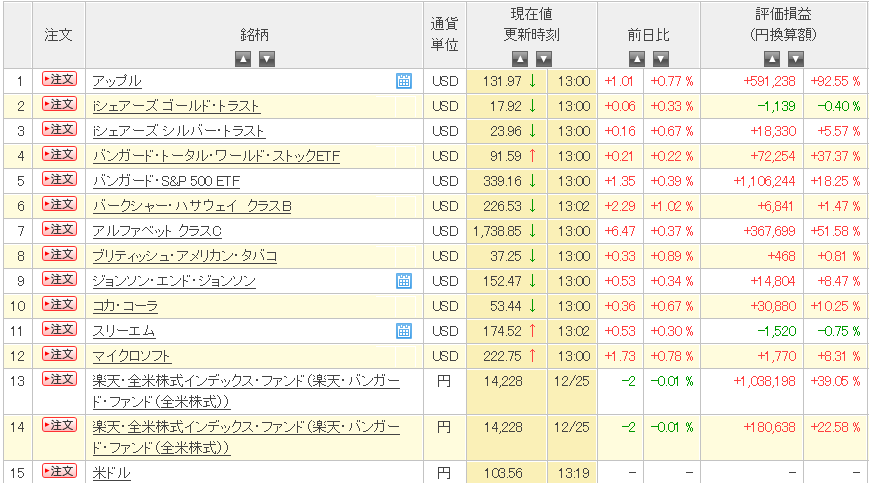Open calendar icon for アップル
Viewport: 870px width, 484px height.
(404, 81)
